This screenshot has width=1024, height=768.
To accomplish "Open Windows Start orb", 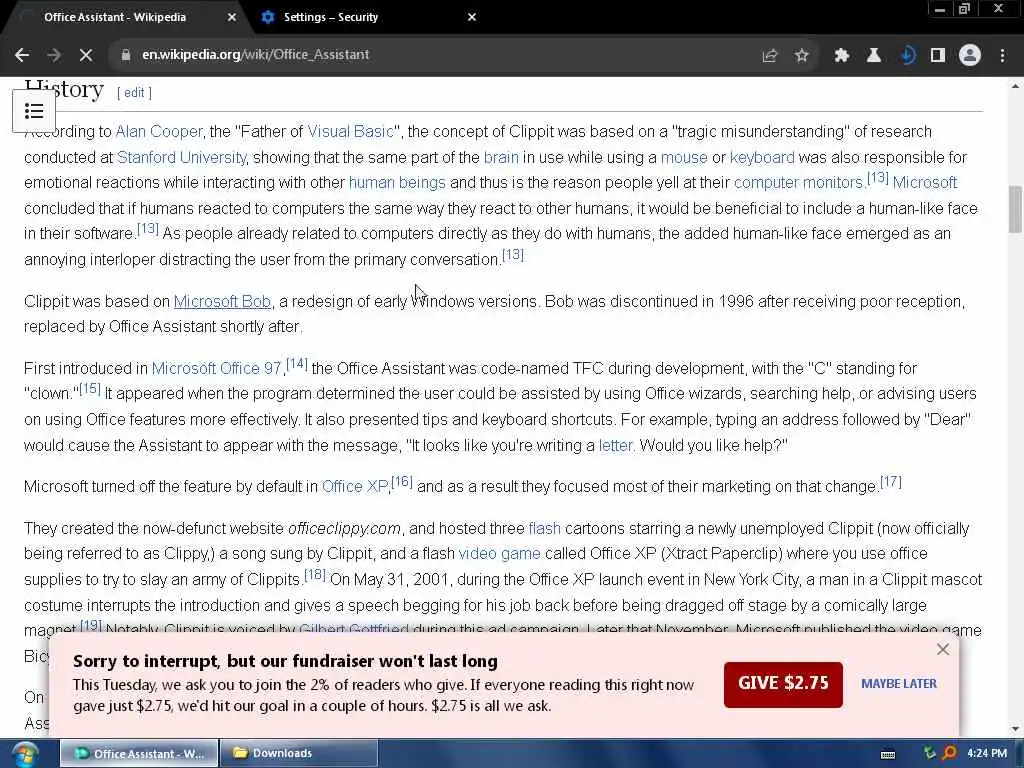I will [x=25, y=753].
